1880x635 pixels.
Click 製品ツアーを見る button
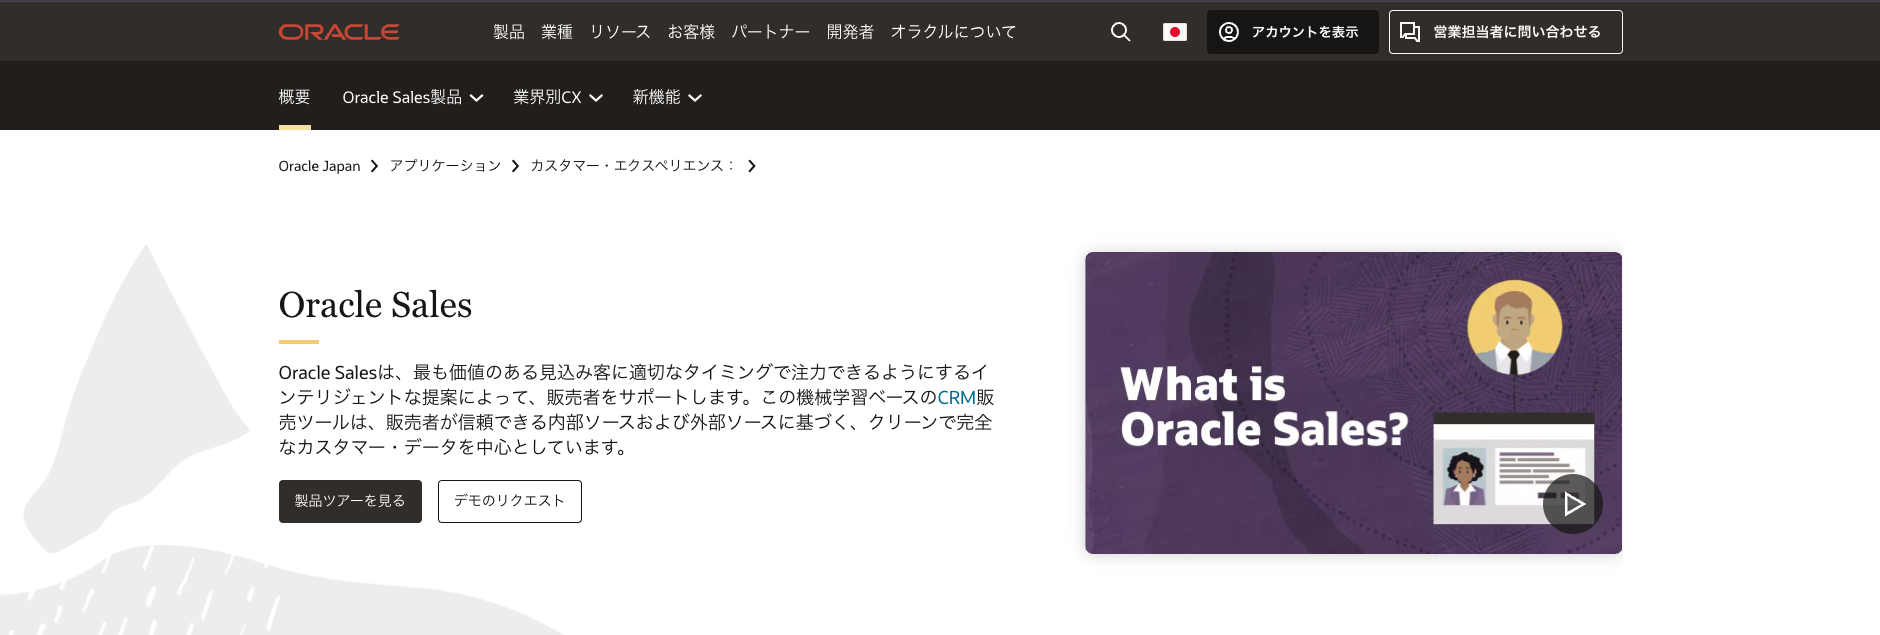point(350,501)
